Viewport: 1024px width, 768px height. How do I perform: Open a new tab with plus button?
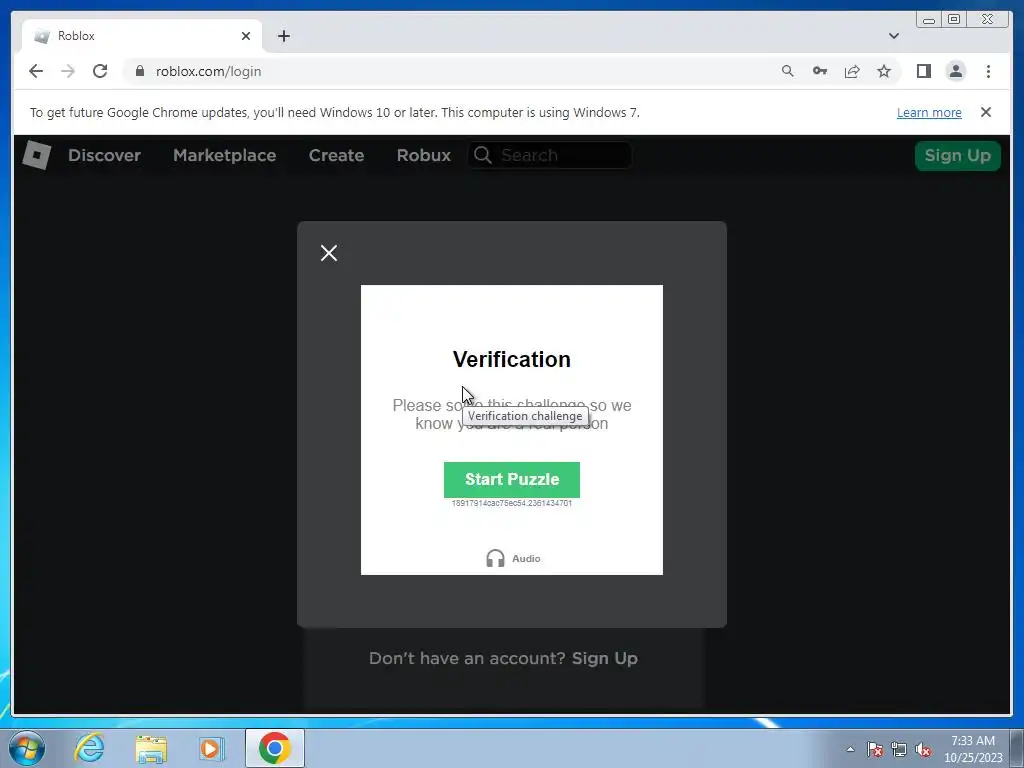tap(283, 36)
